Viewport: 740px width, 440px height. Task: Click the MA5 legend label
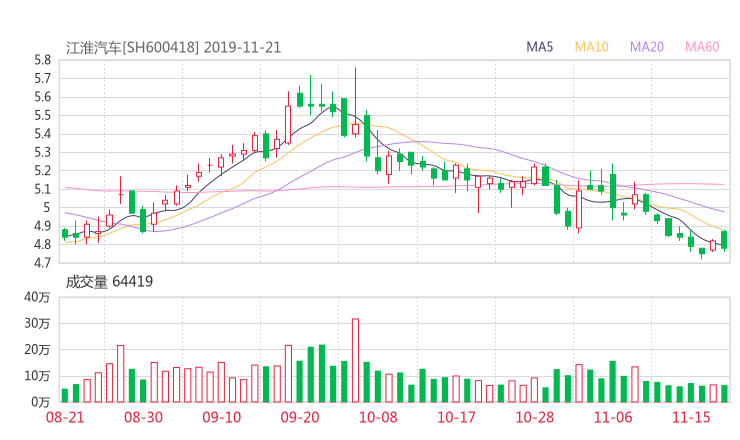[x=539, y=47]
